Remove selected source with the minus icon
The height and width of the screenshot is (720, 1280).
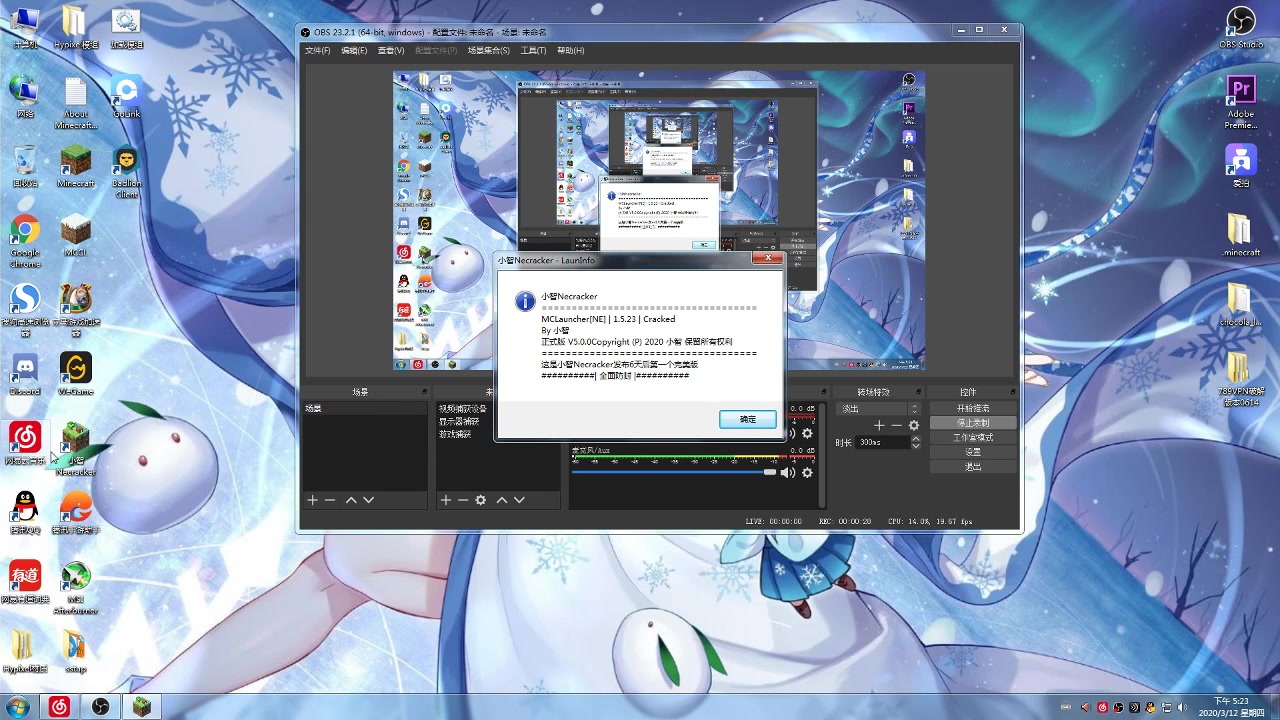pos(463,500)
